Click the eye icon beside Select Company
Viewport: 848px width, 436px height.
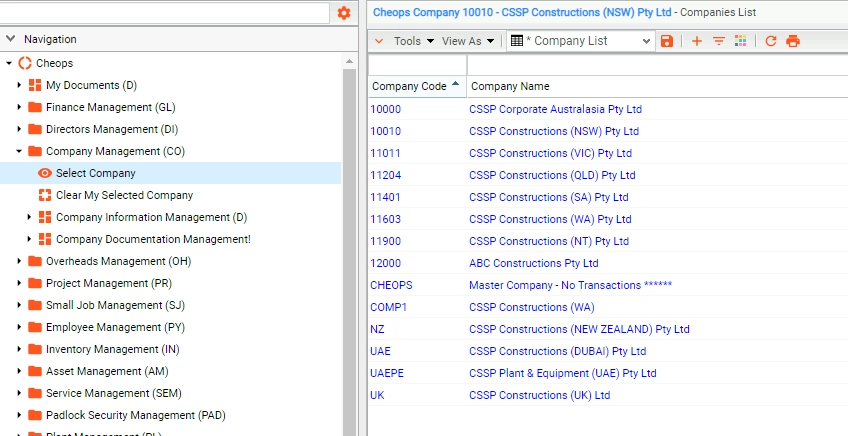click(x=45, y=173)
